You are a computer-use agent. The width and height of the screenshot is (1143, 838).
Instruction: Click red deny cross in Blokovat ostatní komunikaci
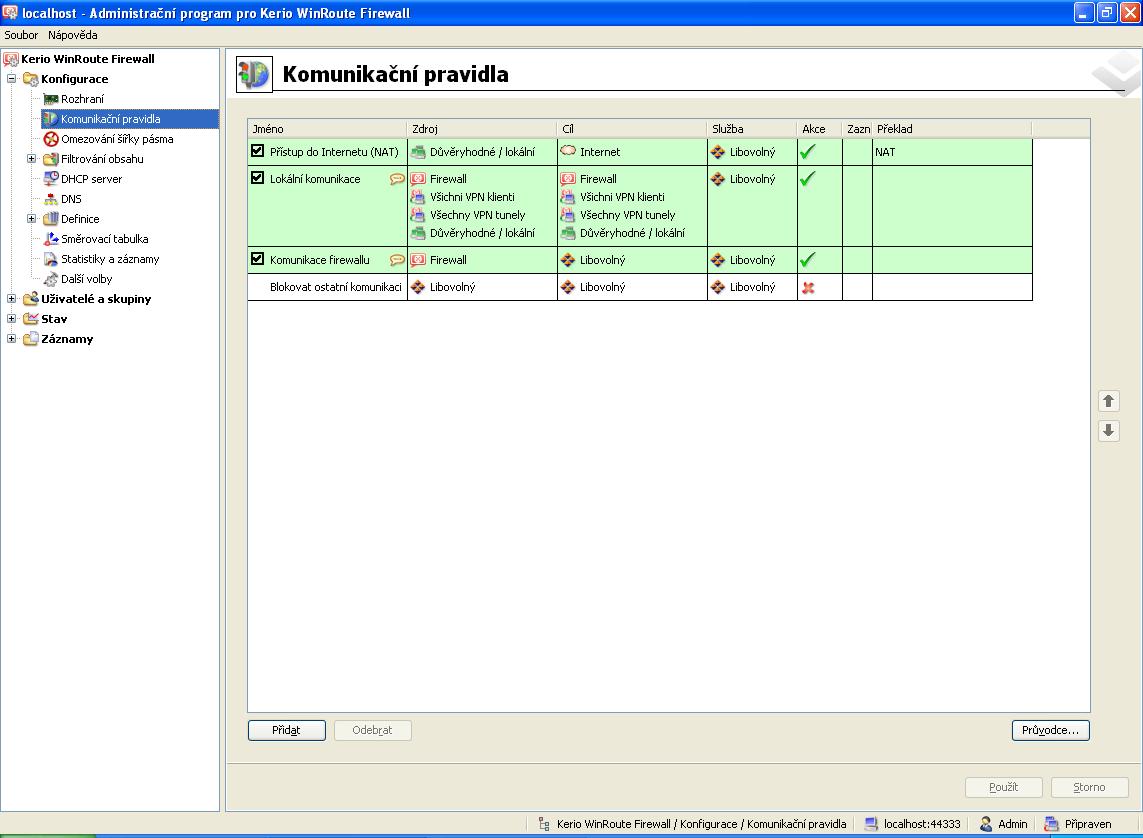coord(808,288)
